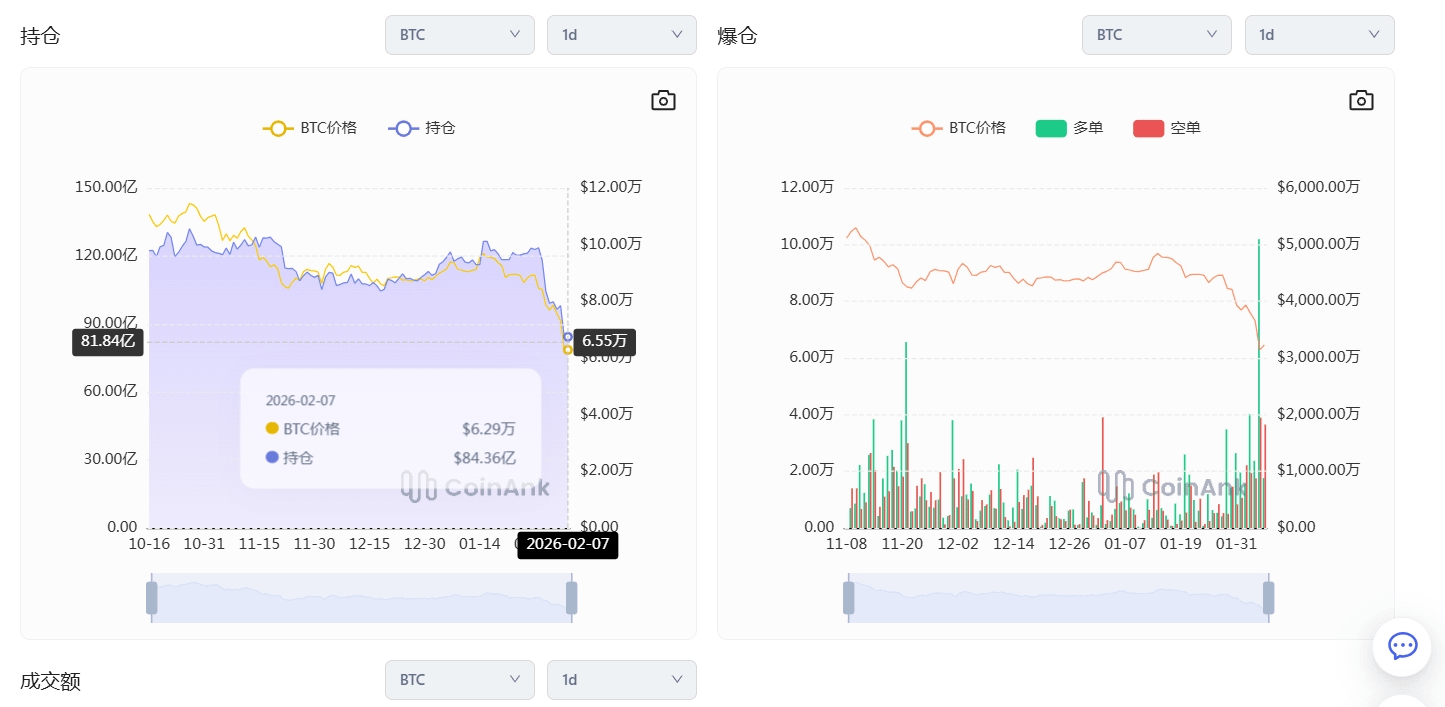The width and height of the screenshot is (1445, 707).
Task: Open the 1d dropdown for 成交额
Action: pyautogui.click(x=621, y=680)
